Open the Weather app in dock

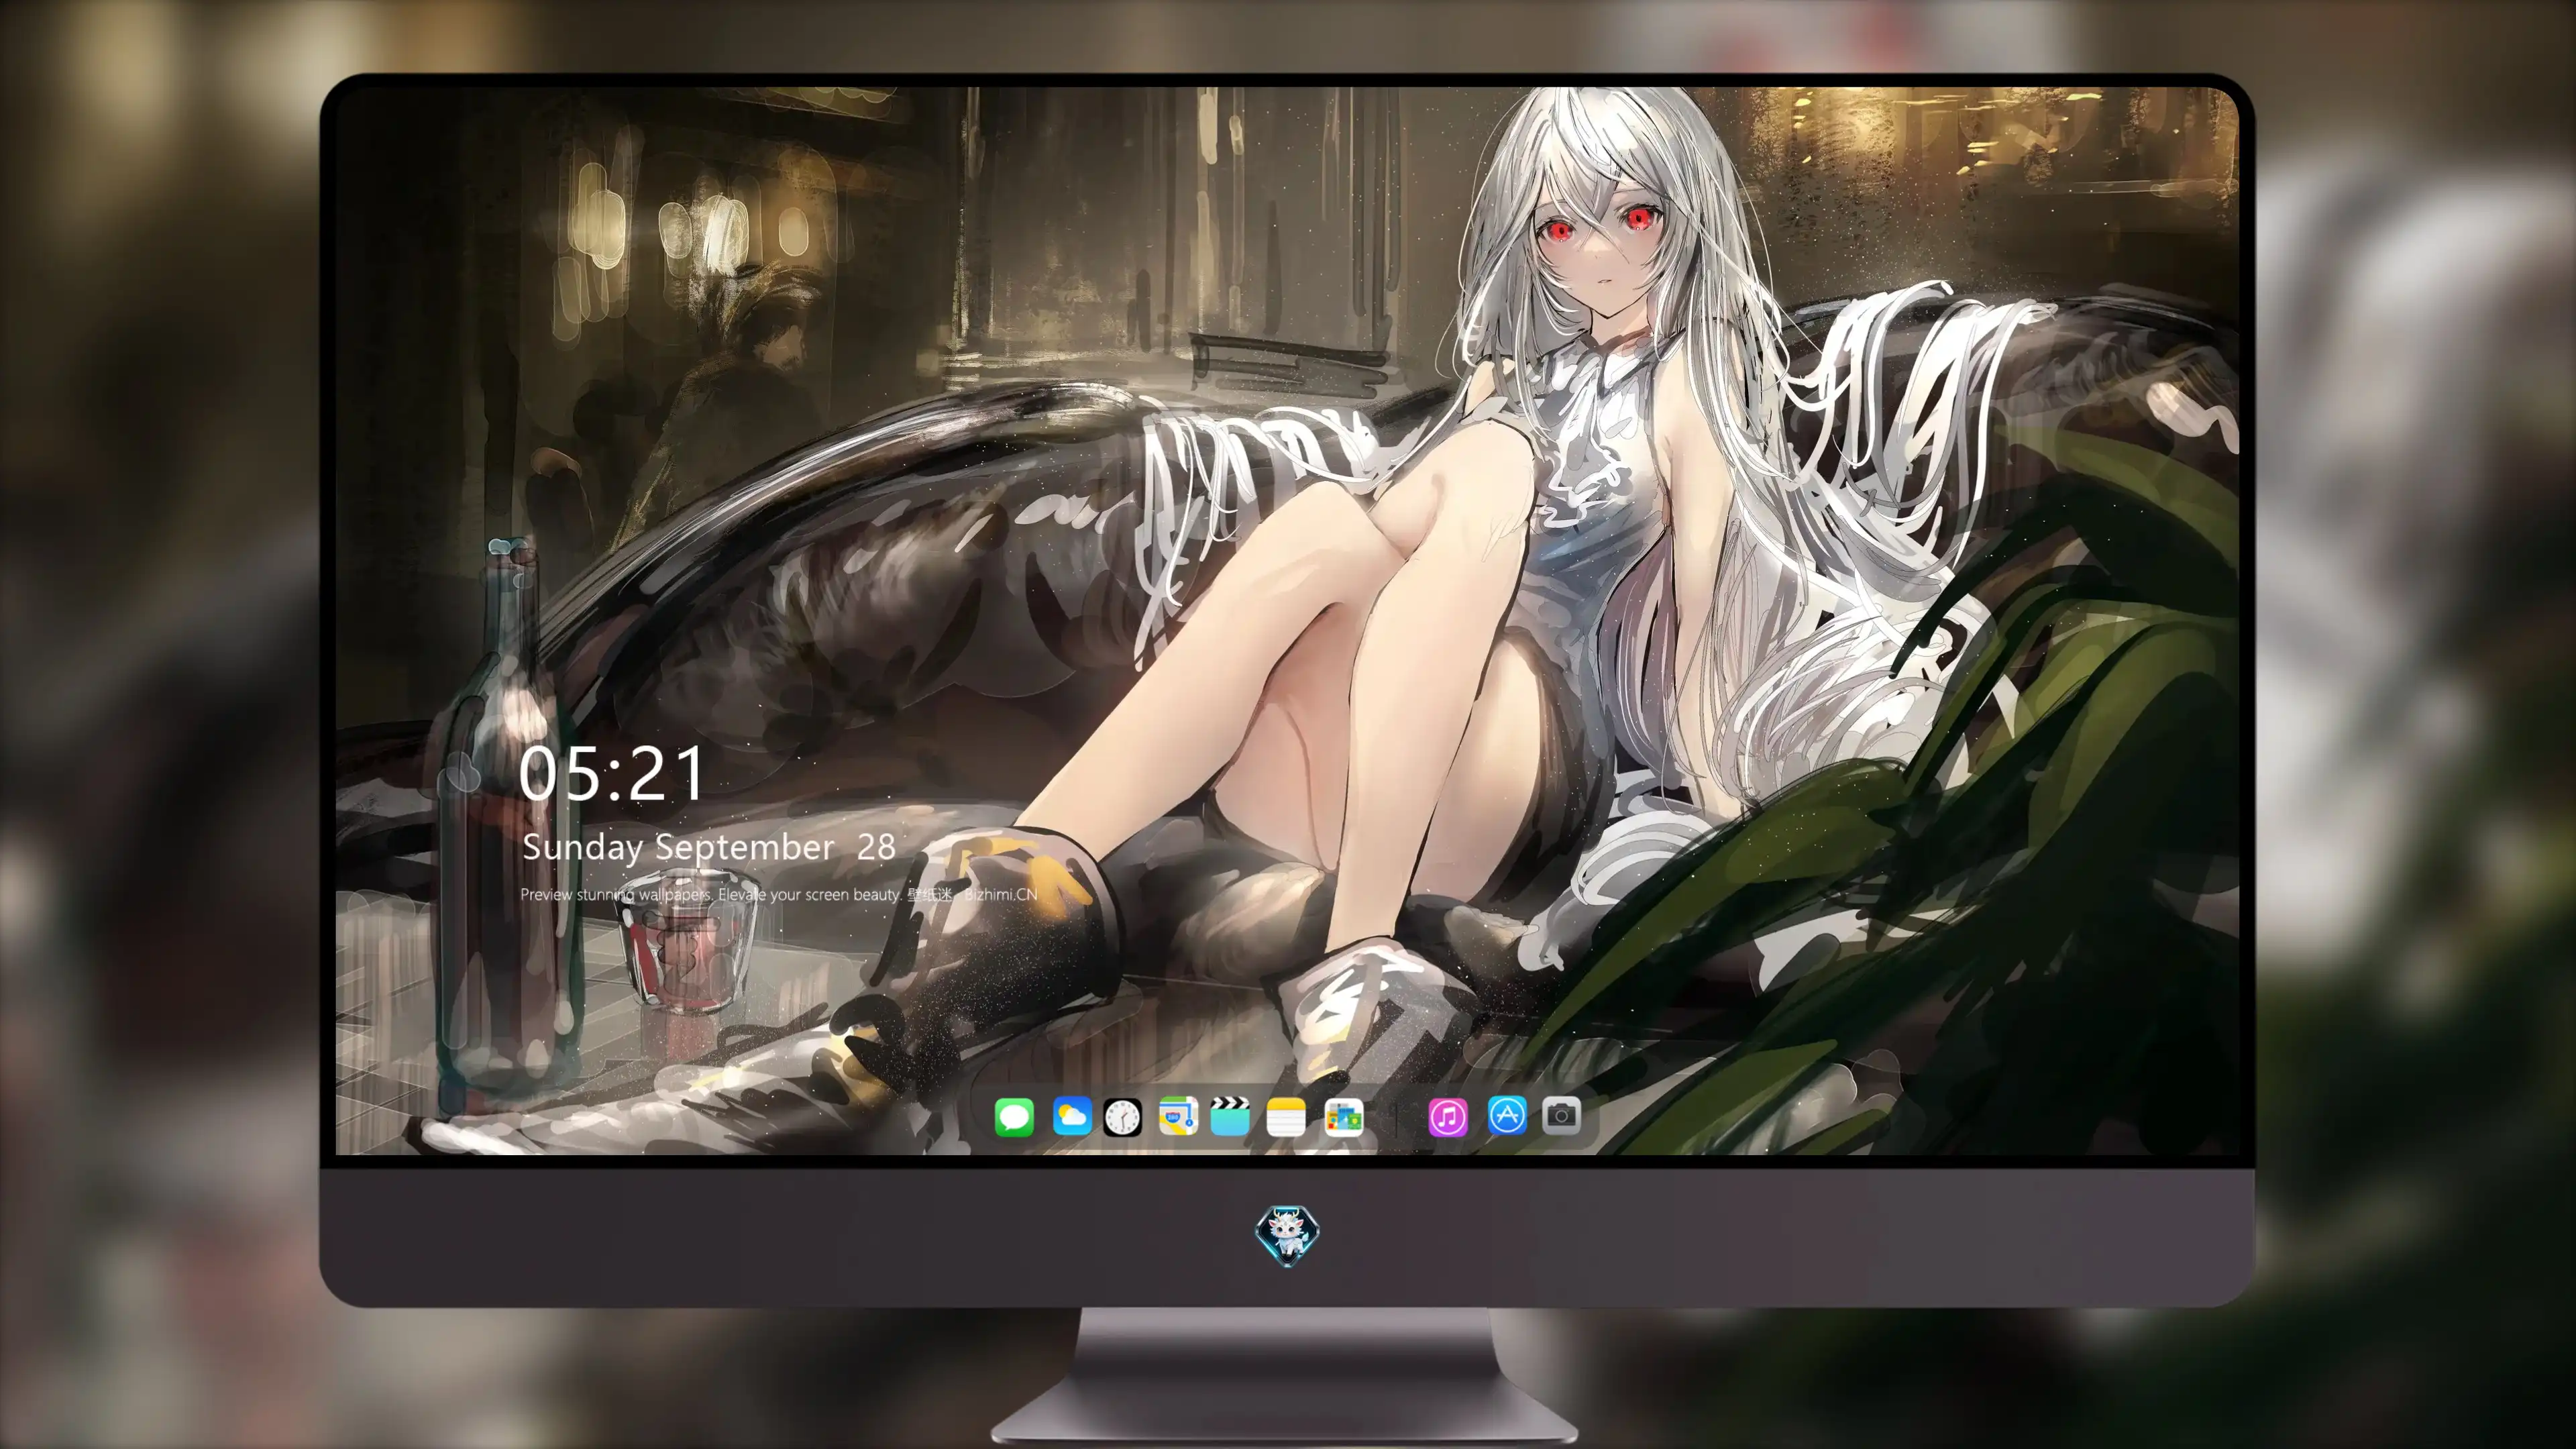1071,1116
